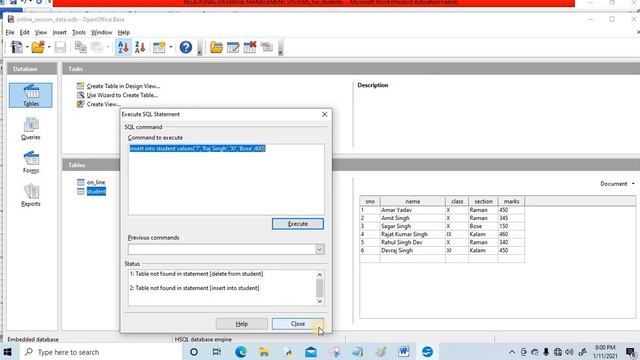The width and height of the screenshot is (640, 360).
Task: Open Microsoft Edge from taskbar
Action: 241,352
